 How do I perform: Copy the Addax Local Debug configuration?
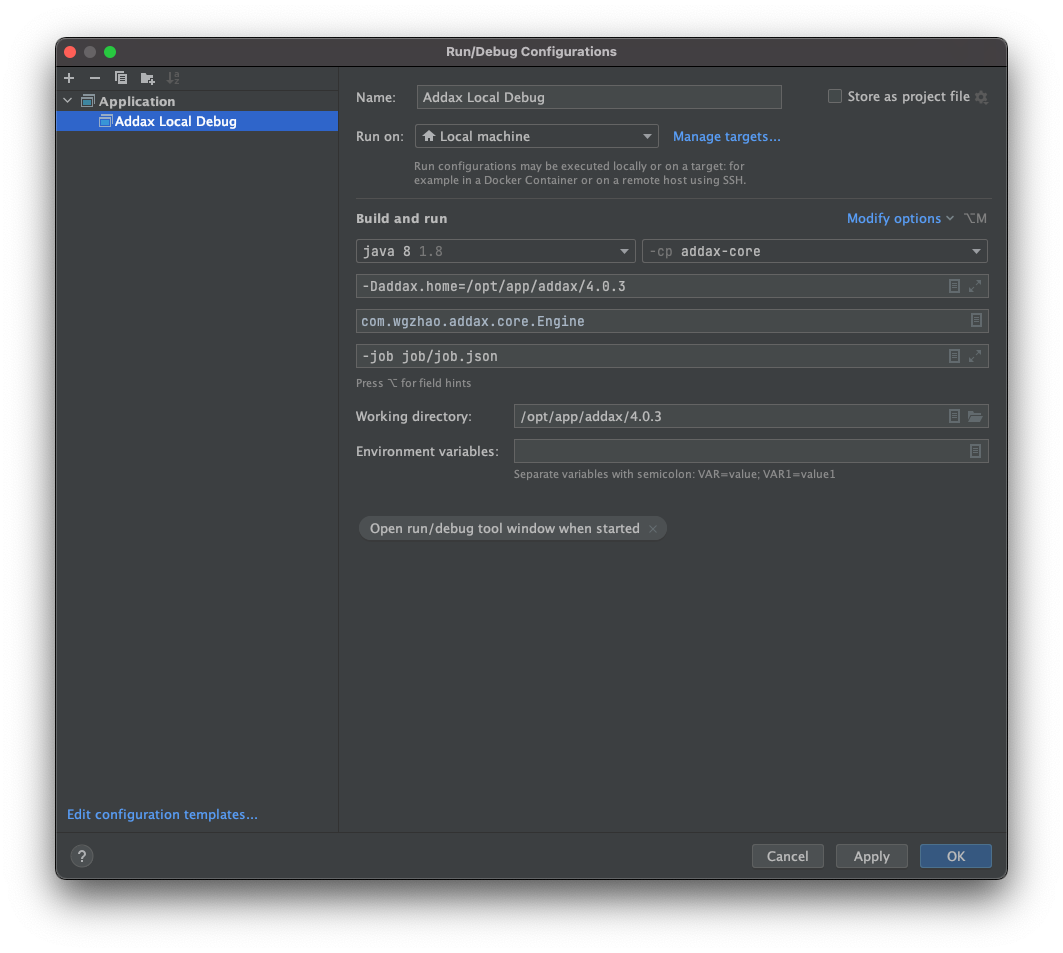point(120,78)
